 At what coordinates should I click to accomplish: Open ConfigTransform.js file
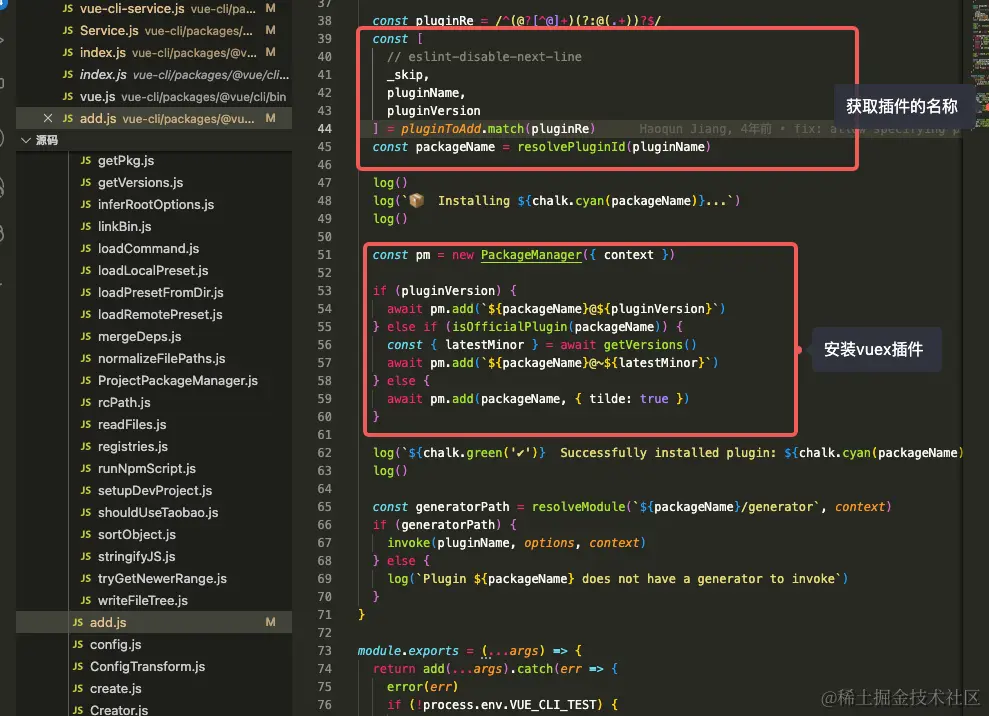pos(148,667)
